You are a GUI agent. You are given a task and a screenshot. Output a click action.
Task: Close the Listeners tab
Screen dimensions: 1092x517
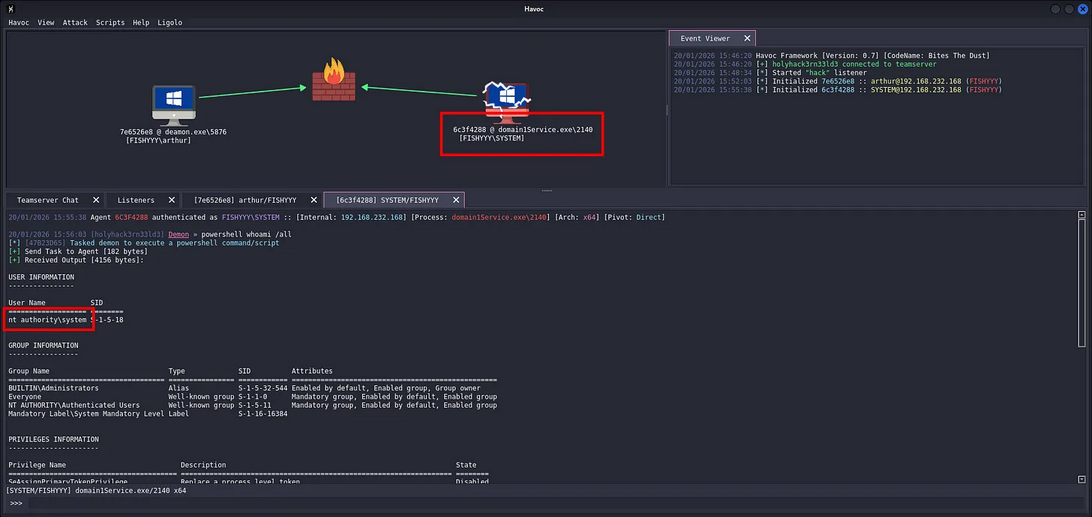172,200
